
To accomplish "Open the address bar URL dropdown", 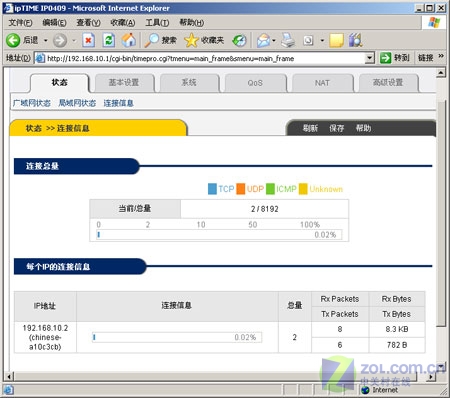I will coord(369,58).
